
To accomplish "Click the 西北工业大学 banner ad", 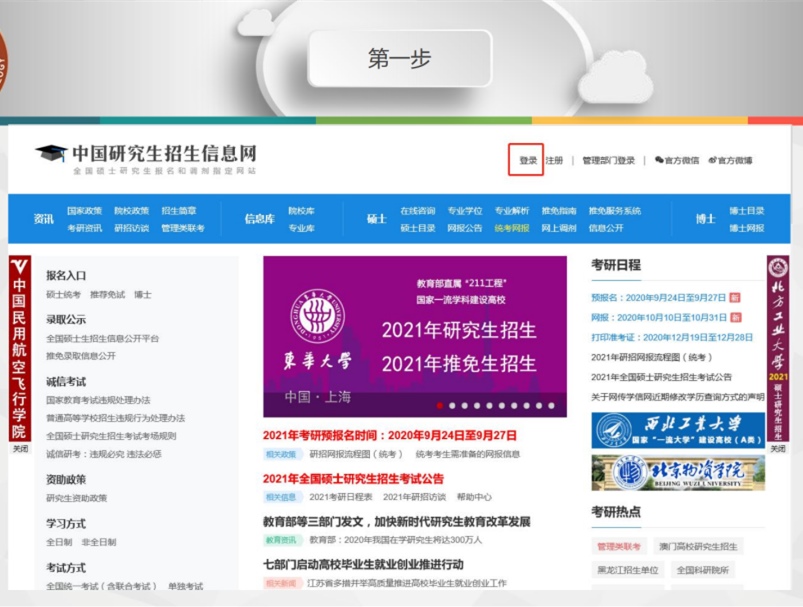I will (x=677, y=430).
